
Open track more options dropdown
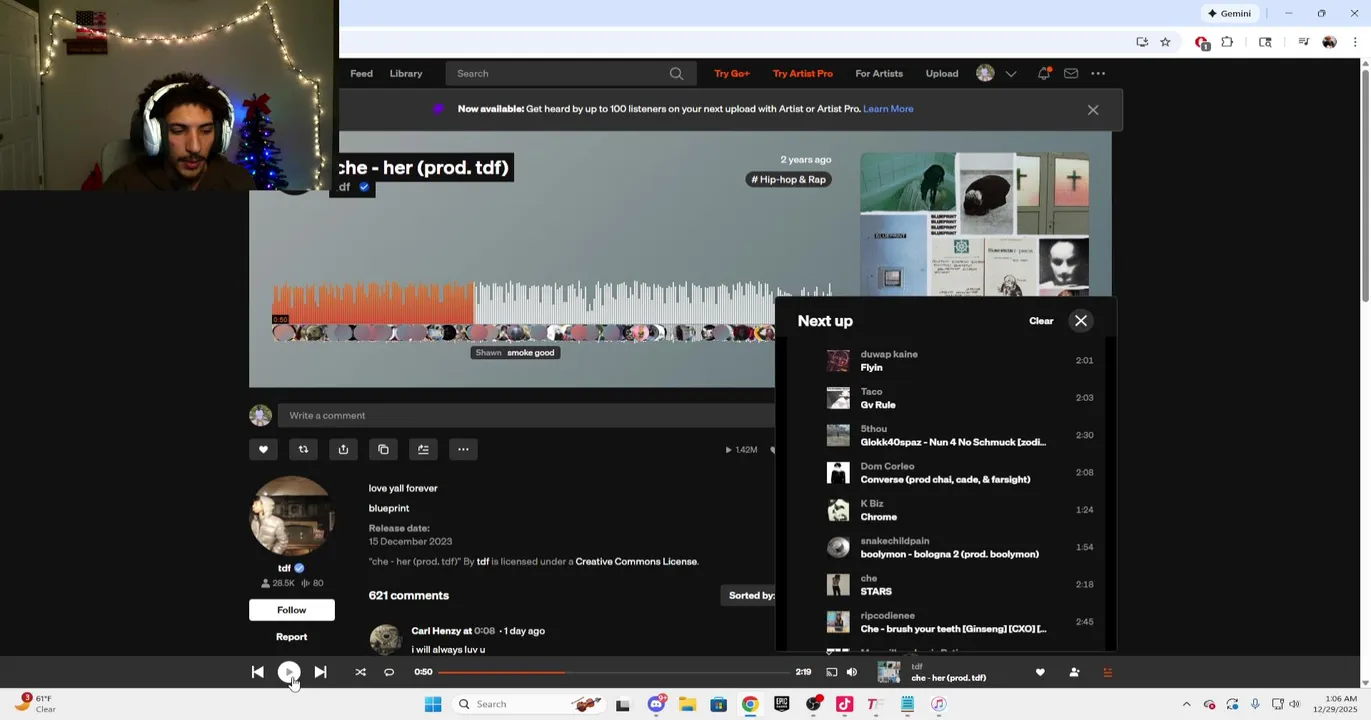[463, 450]
